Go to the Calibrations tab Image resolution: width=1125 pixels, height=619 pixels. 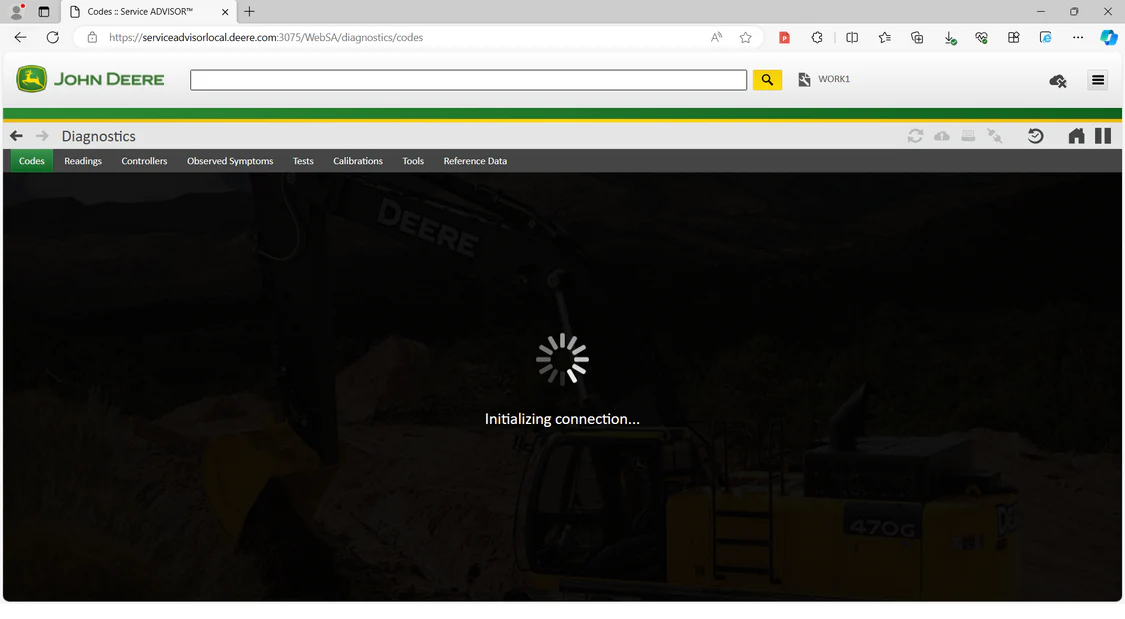click(x=358, y=161)
